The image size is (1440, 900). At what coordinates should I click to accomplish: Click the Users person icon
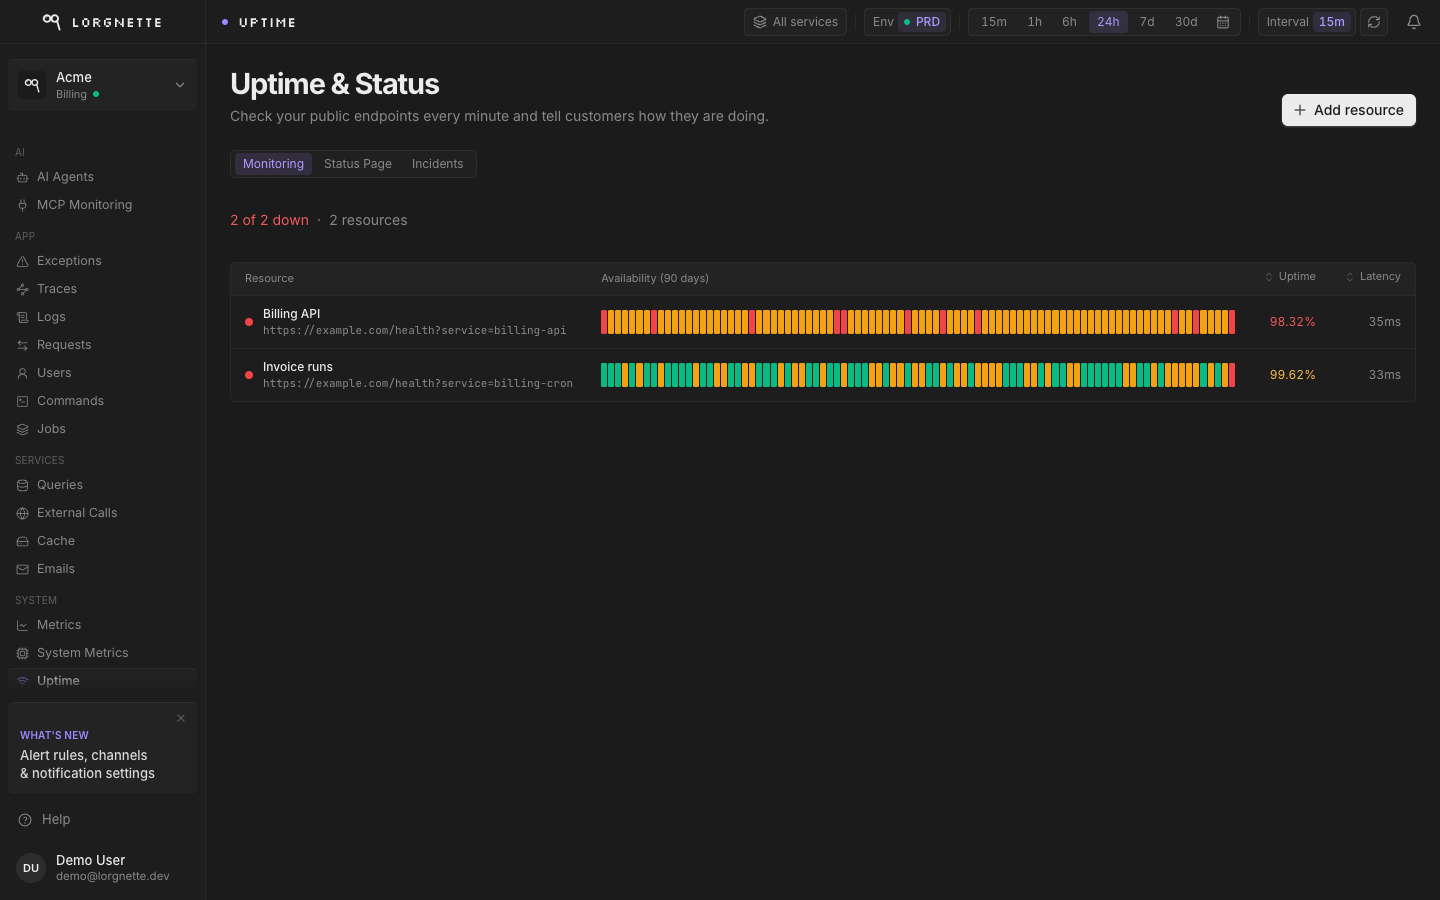(x=22, y=373)
